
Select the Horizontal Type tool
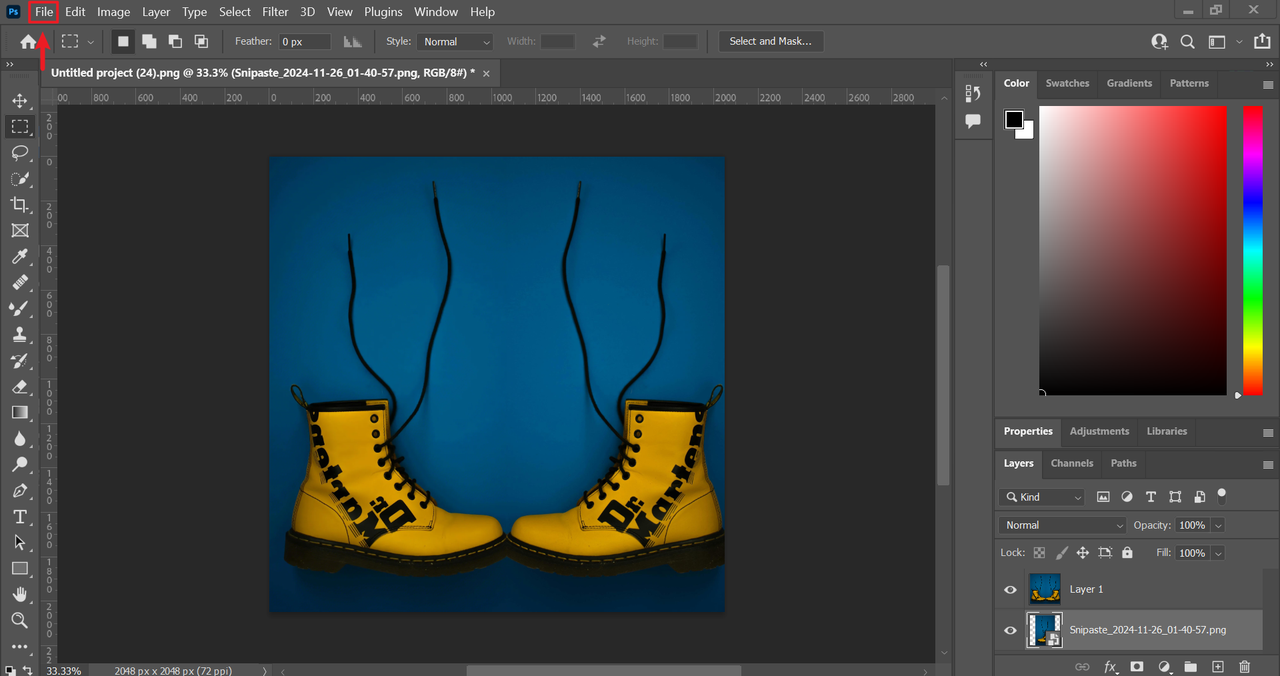tap(19, 517)
